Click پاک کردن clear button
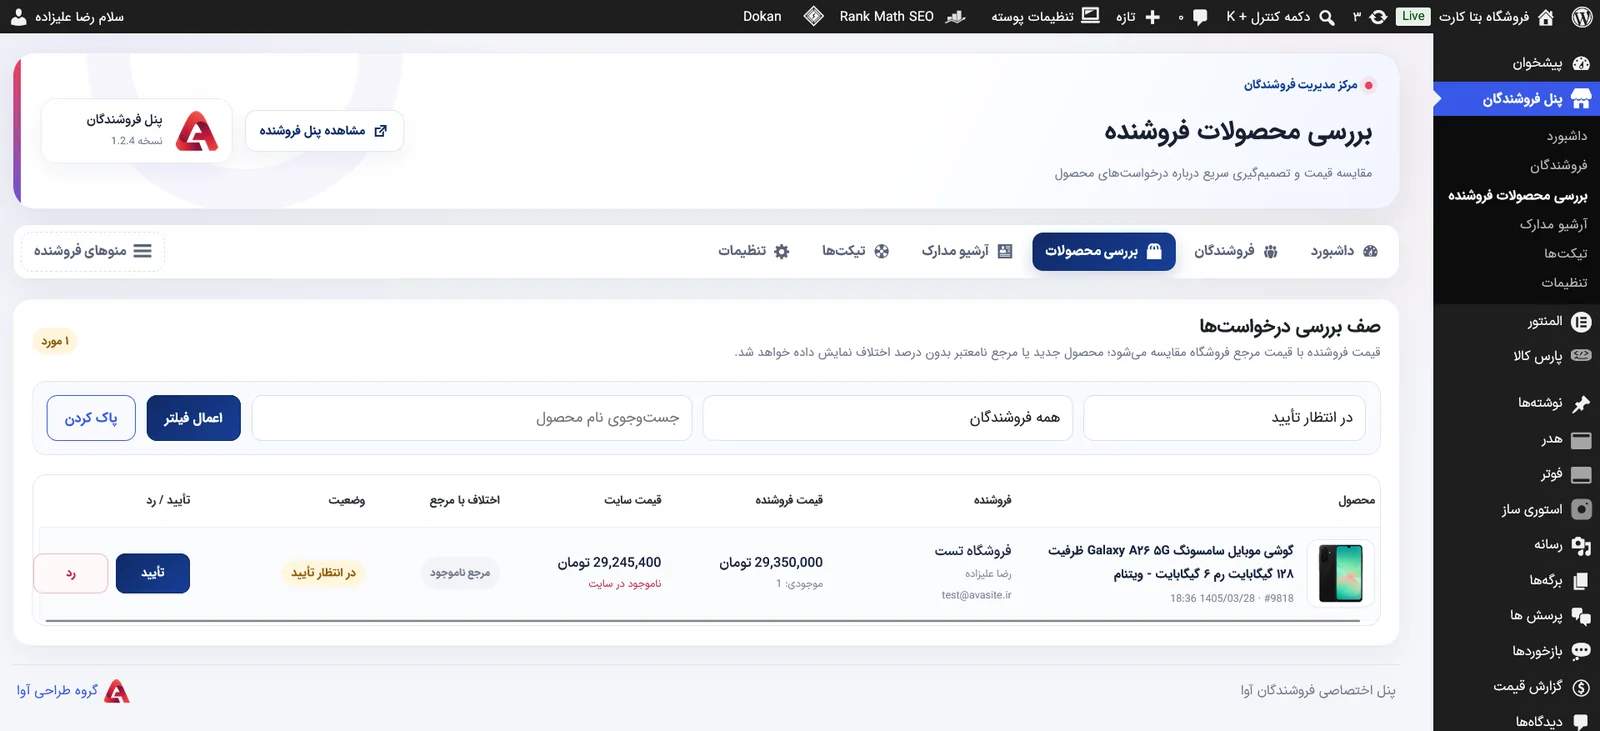 point(91,417)
